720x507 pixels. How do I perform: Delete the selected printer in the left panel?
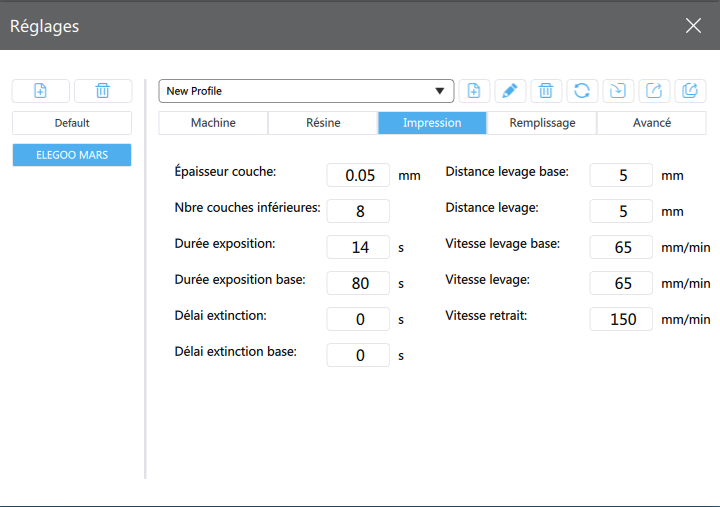[103, 90]
